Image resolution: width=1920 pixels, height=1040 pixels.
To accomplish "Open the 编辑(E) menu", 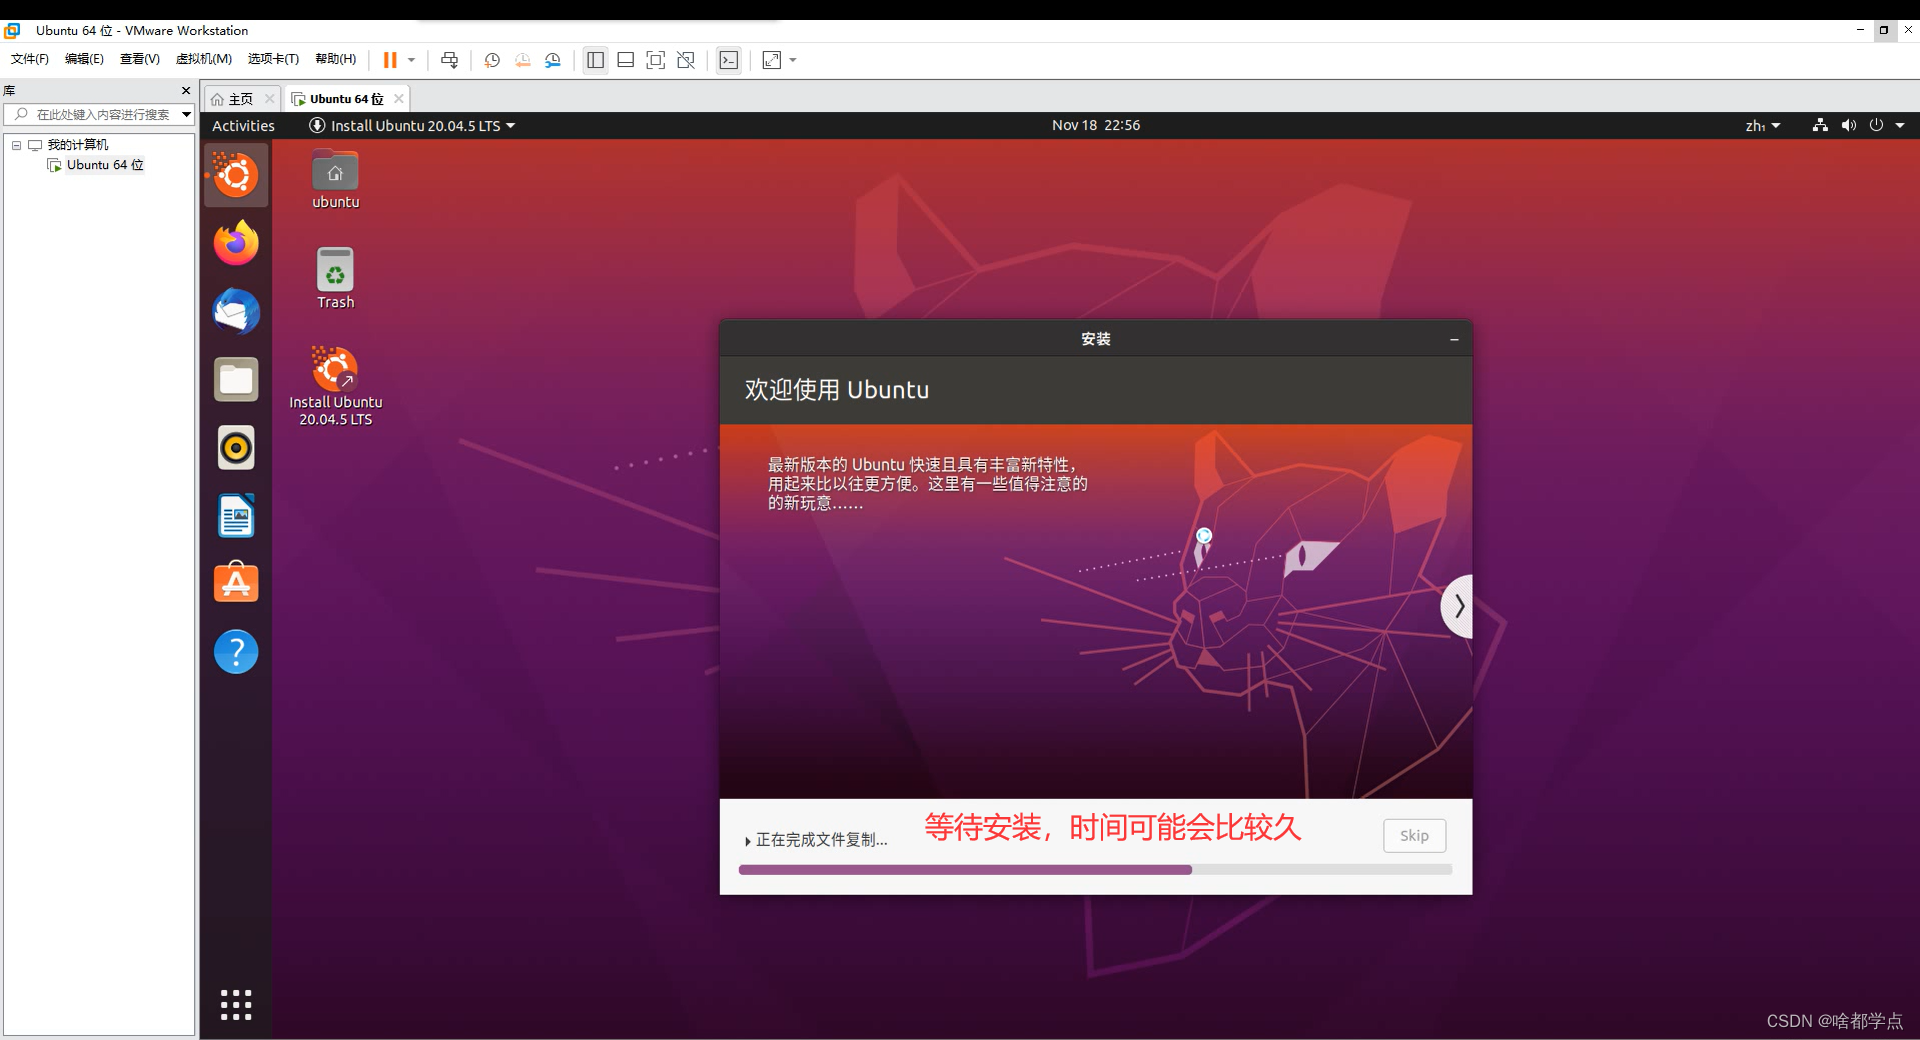I will [84, 59].
